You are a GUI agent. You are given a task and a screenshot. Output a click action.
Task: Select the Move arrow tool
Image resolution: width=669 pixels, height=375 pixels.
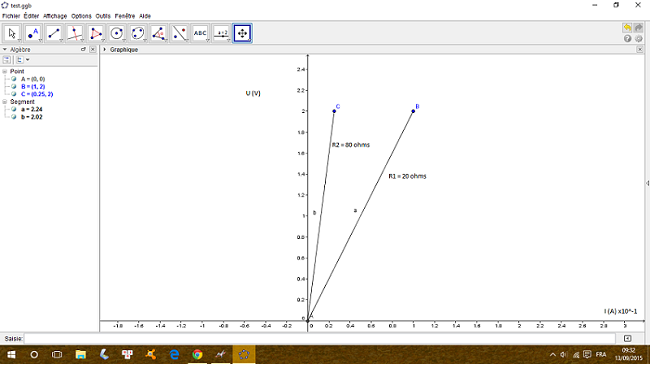click(12, 33)
